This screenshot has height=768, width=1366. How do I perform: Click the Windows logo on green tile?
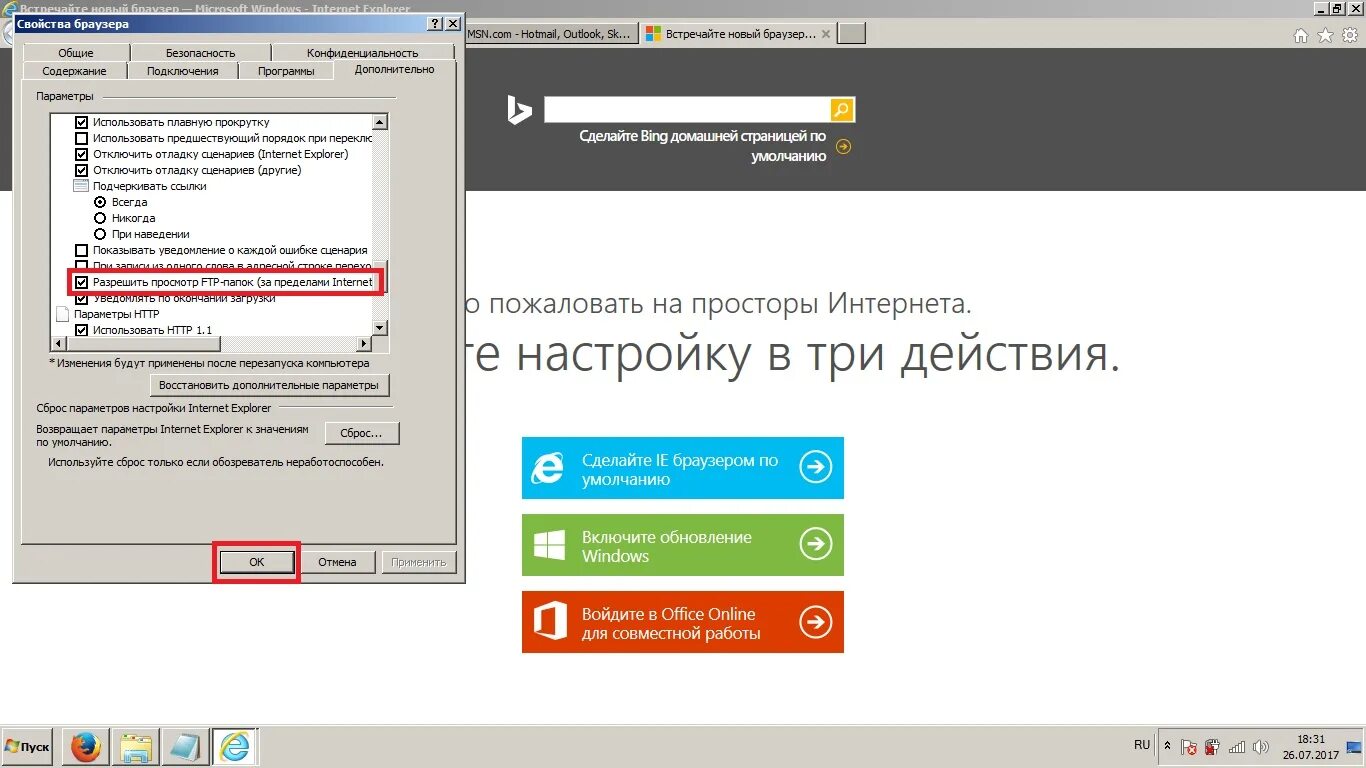(x=549, y=545)
